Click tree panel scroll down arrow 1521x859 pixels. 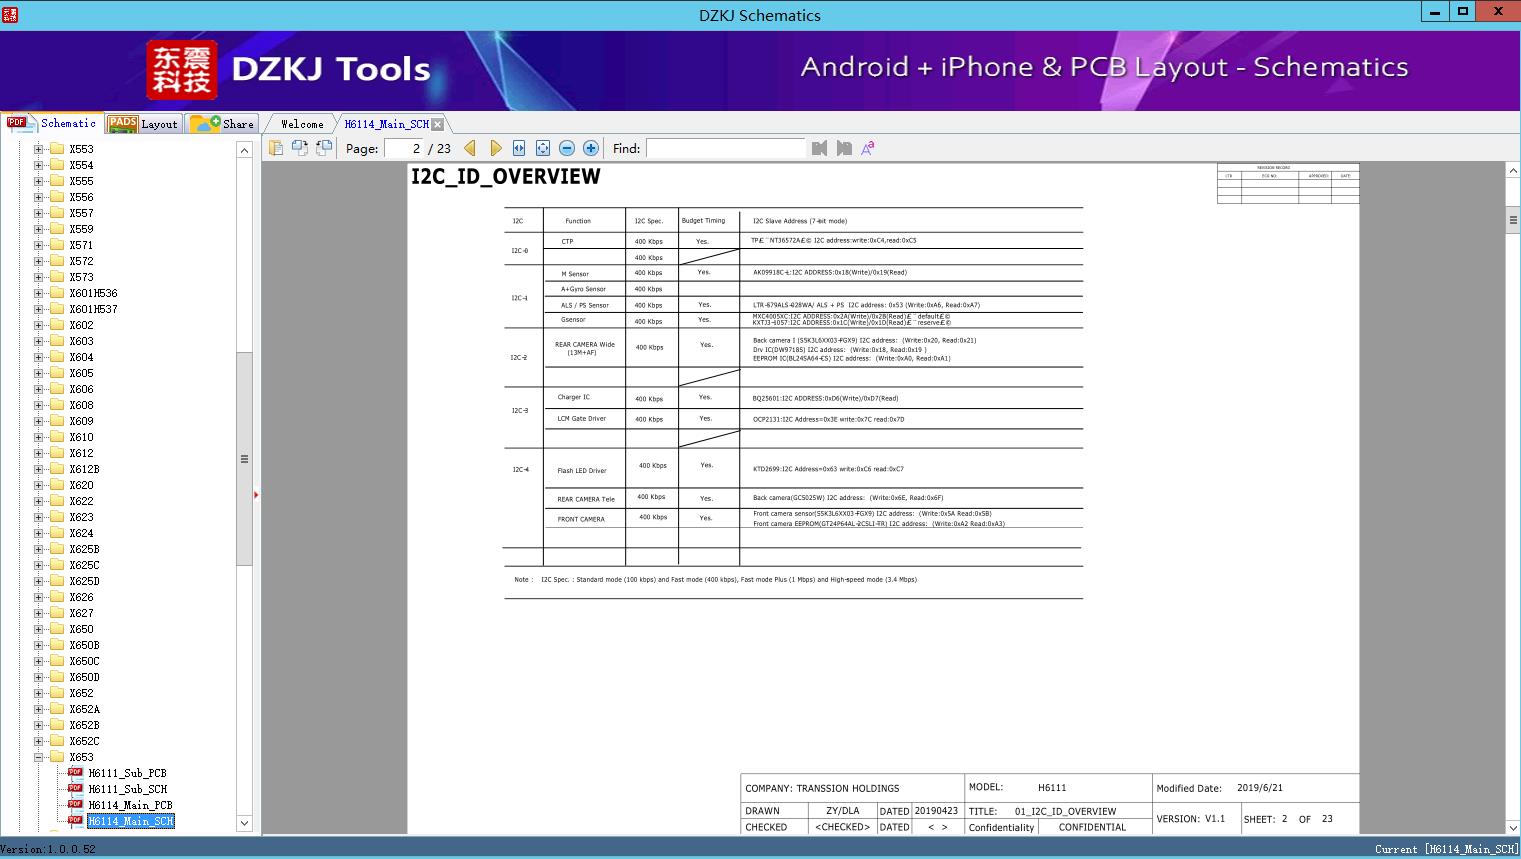pyautogui.click(x=244, y=823)
